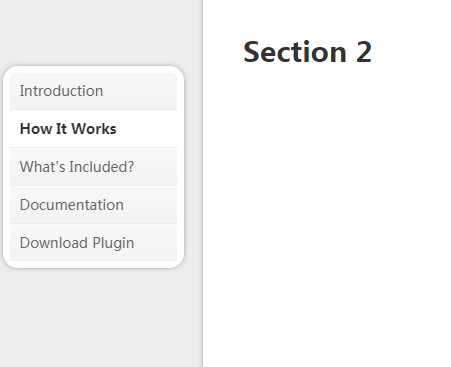
Task: Select the How It Works menu entry
Action: tap(93, 129)
